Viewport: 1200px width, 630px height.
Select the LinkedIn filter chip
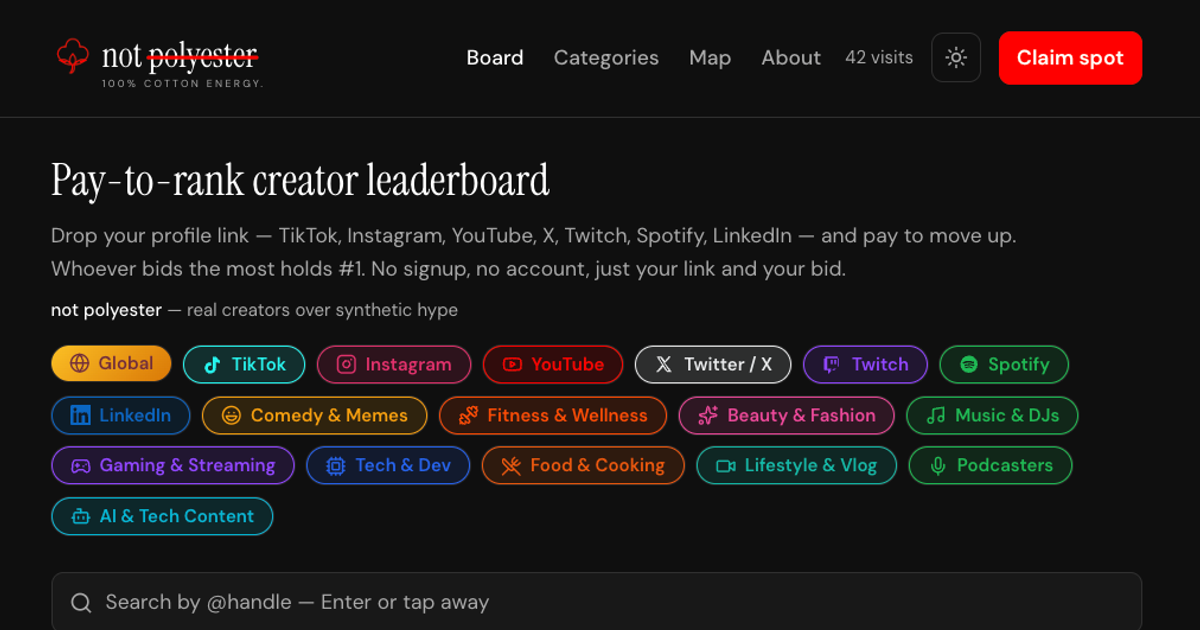click(x=120, y=415)
